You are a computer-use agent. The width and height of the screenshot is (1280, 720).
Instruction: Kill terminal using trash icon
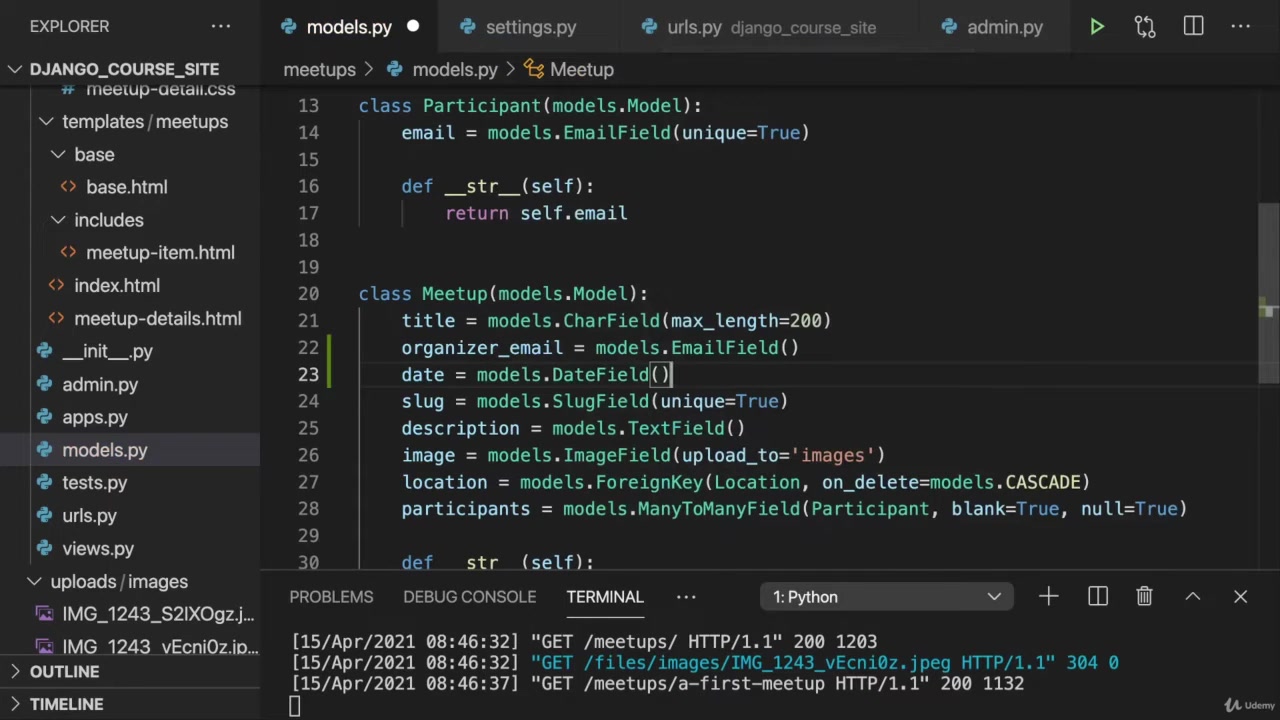(1144, 597)
